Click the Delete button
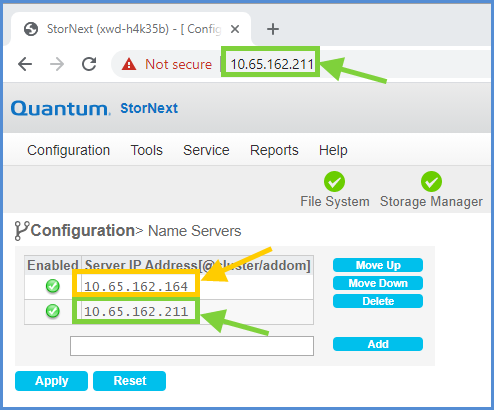 click(x=378, y=301)
